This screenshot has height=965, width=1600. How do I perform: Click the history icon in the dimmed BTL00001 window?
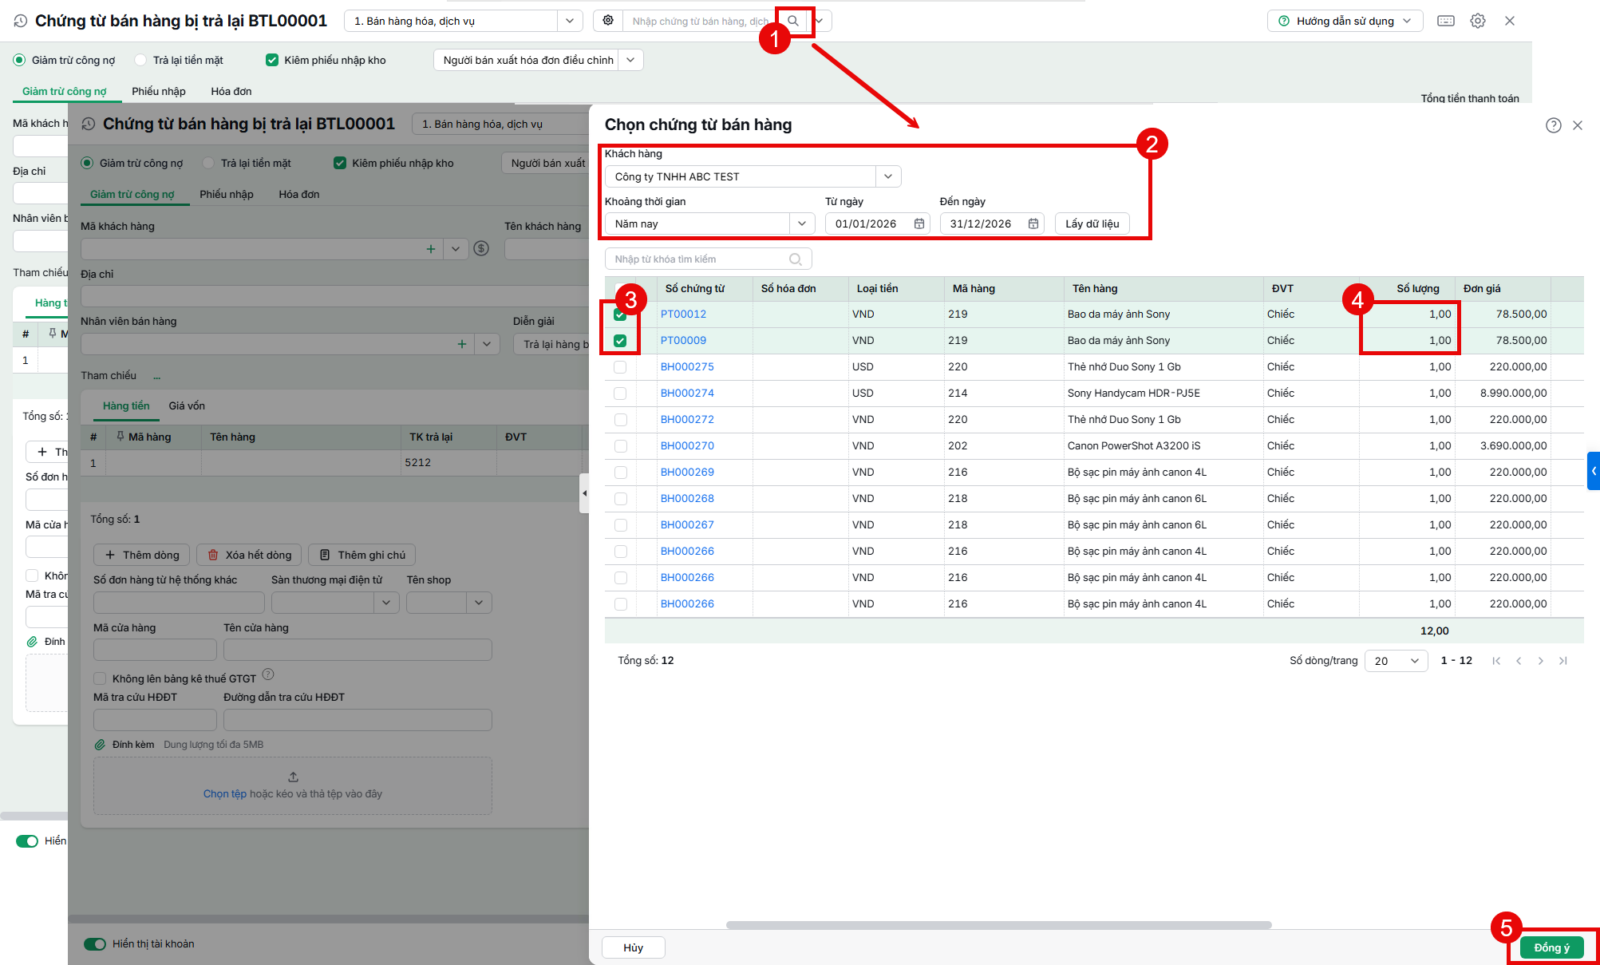coord(88,124)
